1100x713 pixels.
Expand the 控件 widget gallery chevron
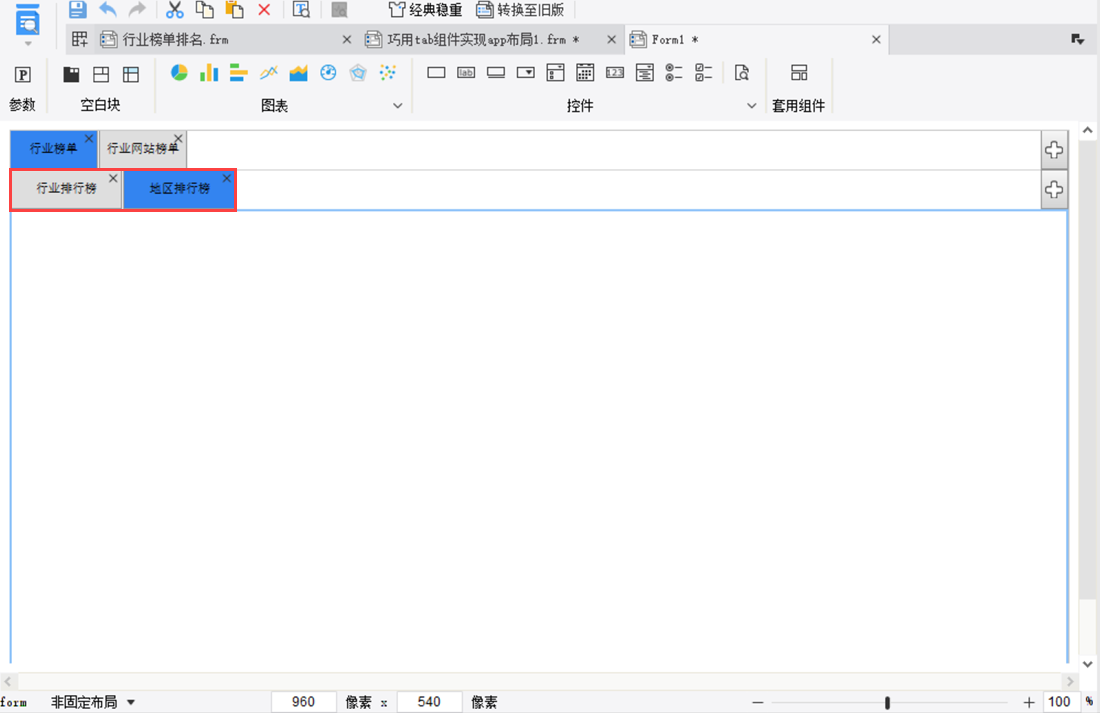[x=751, y=106]
